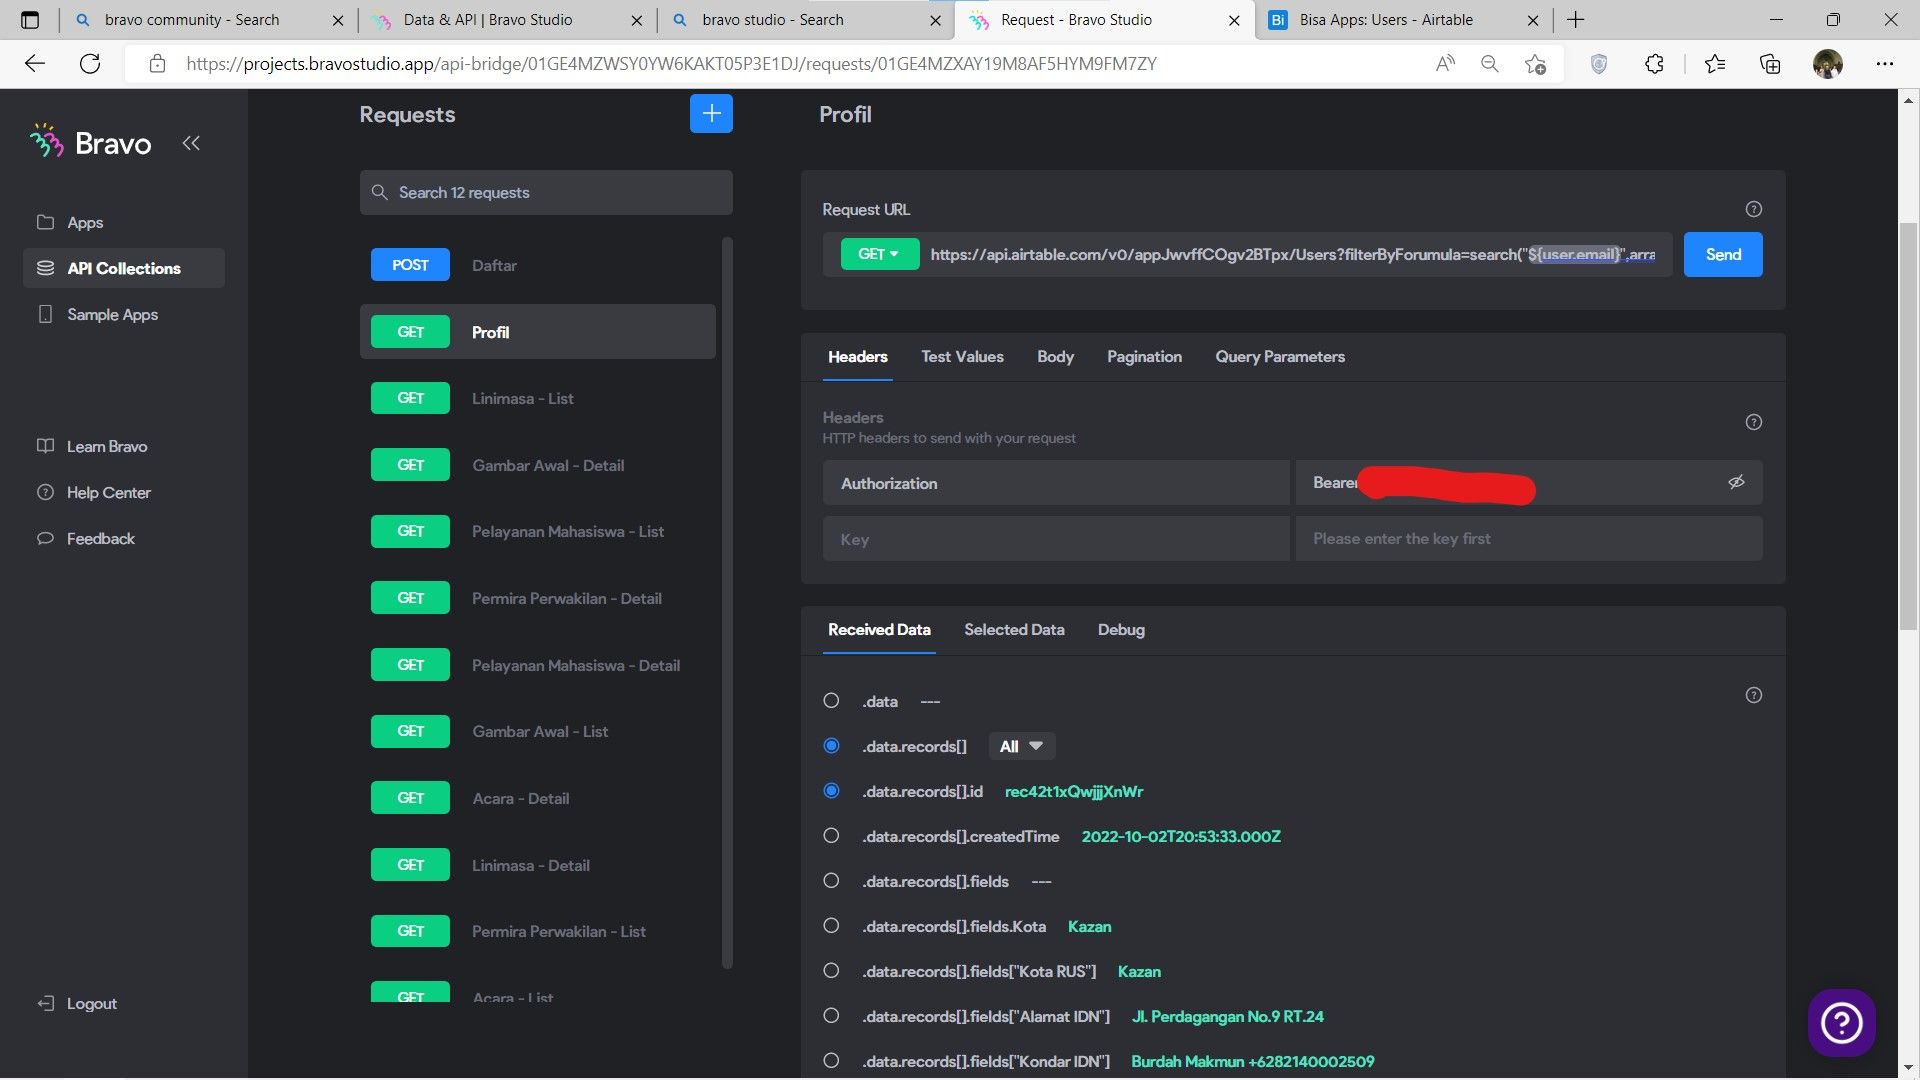
Task: Switch to Query Parameters tab
Action: 1280,357
